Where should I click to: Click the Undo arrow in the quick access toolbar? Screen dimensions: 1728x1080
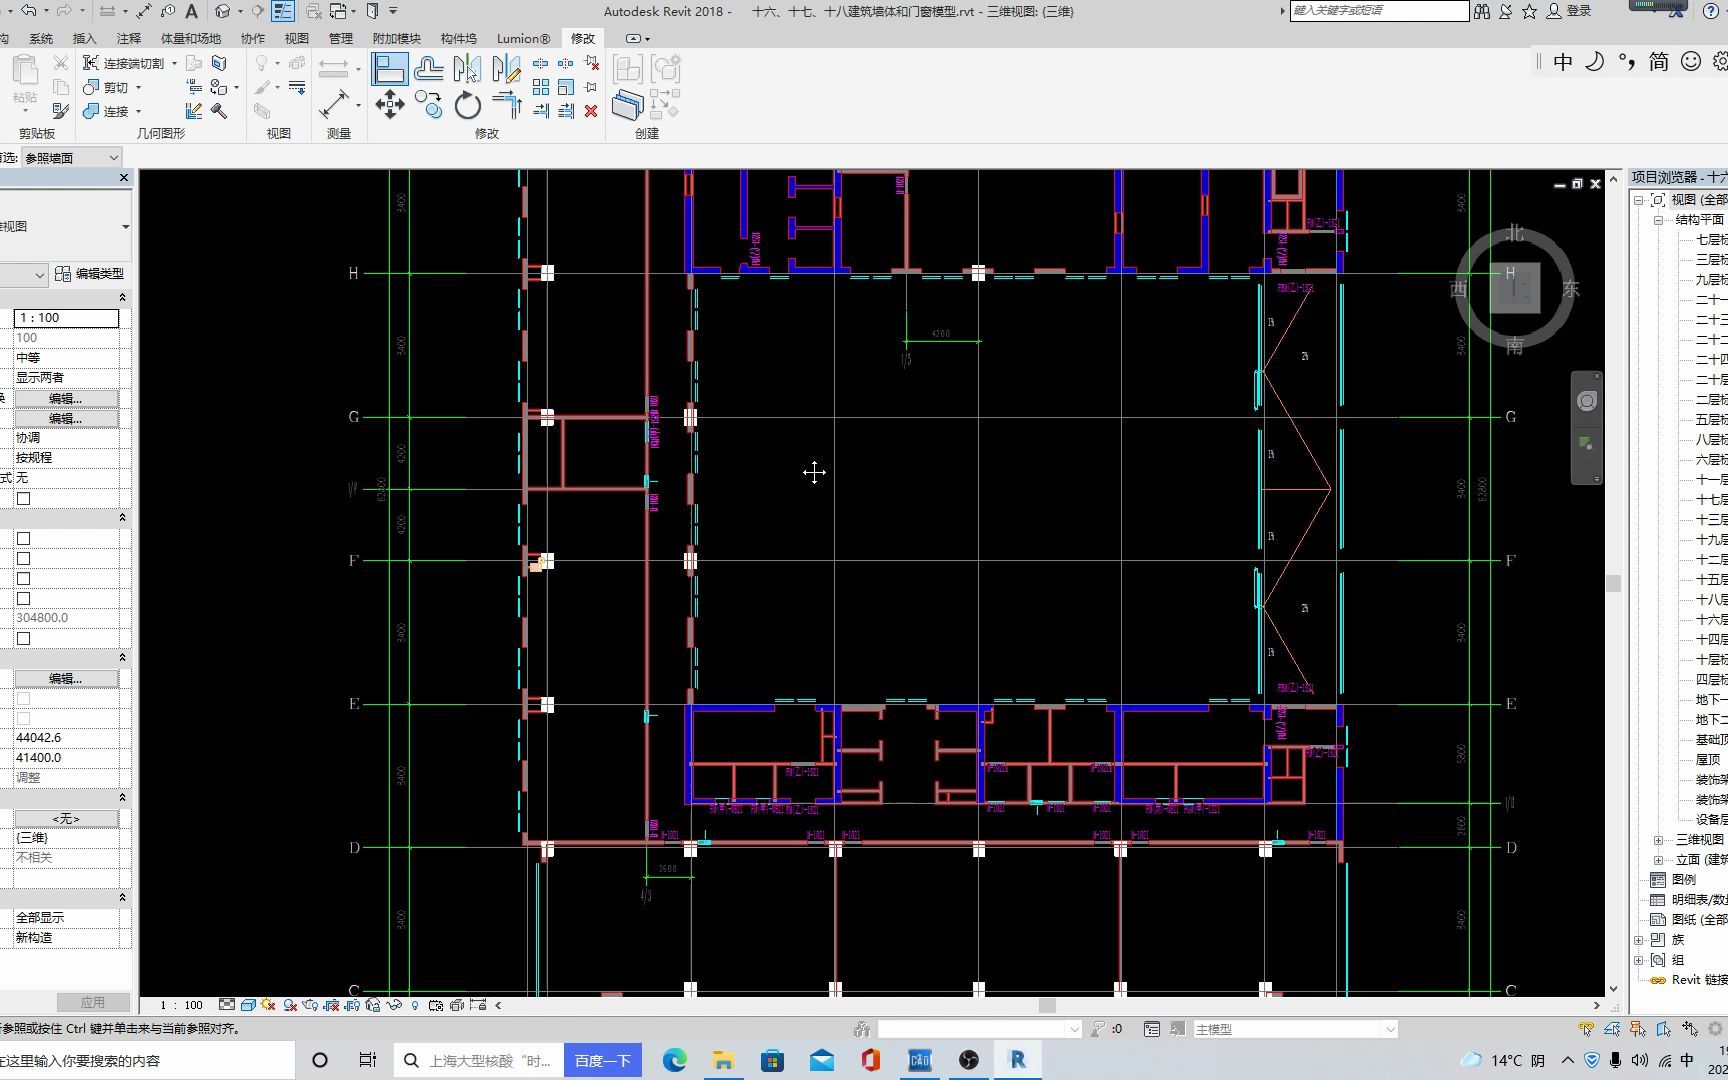[x=29, y=11]
